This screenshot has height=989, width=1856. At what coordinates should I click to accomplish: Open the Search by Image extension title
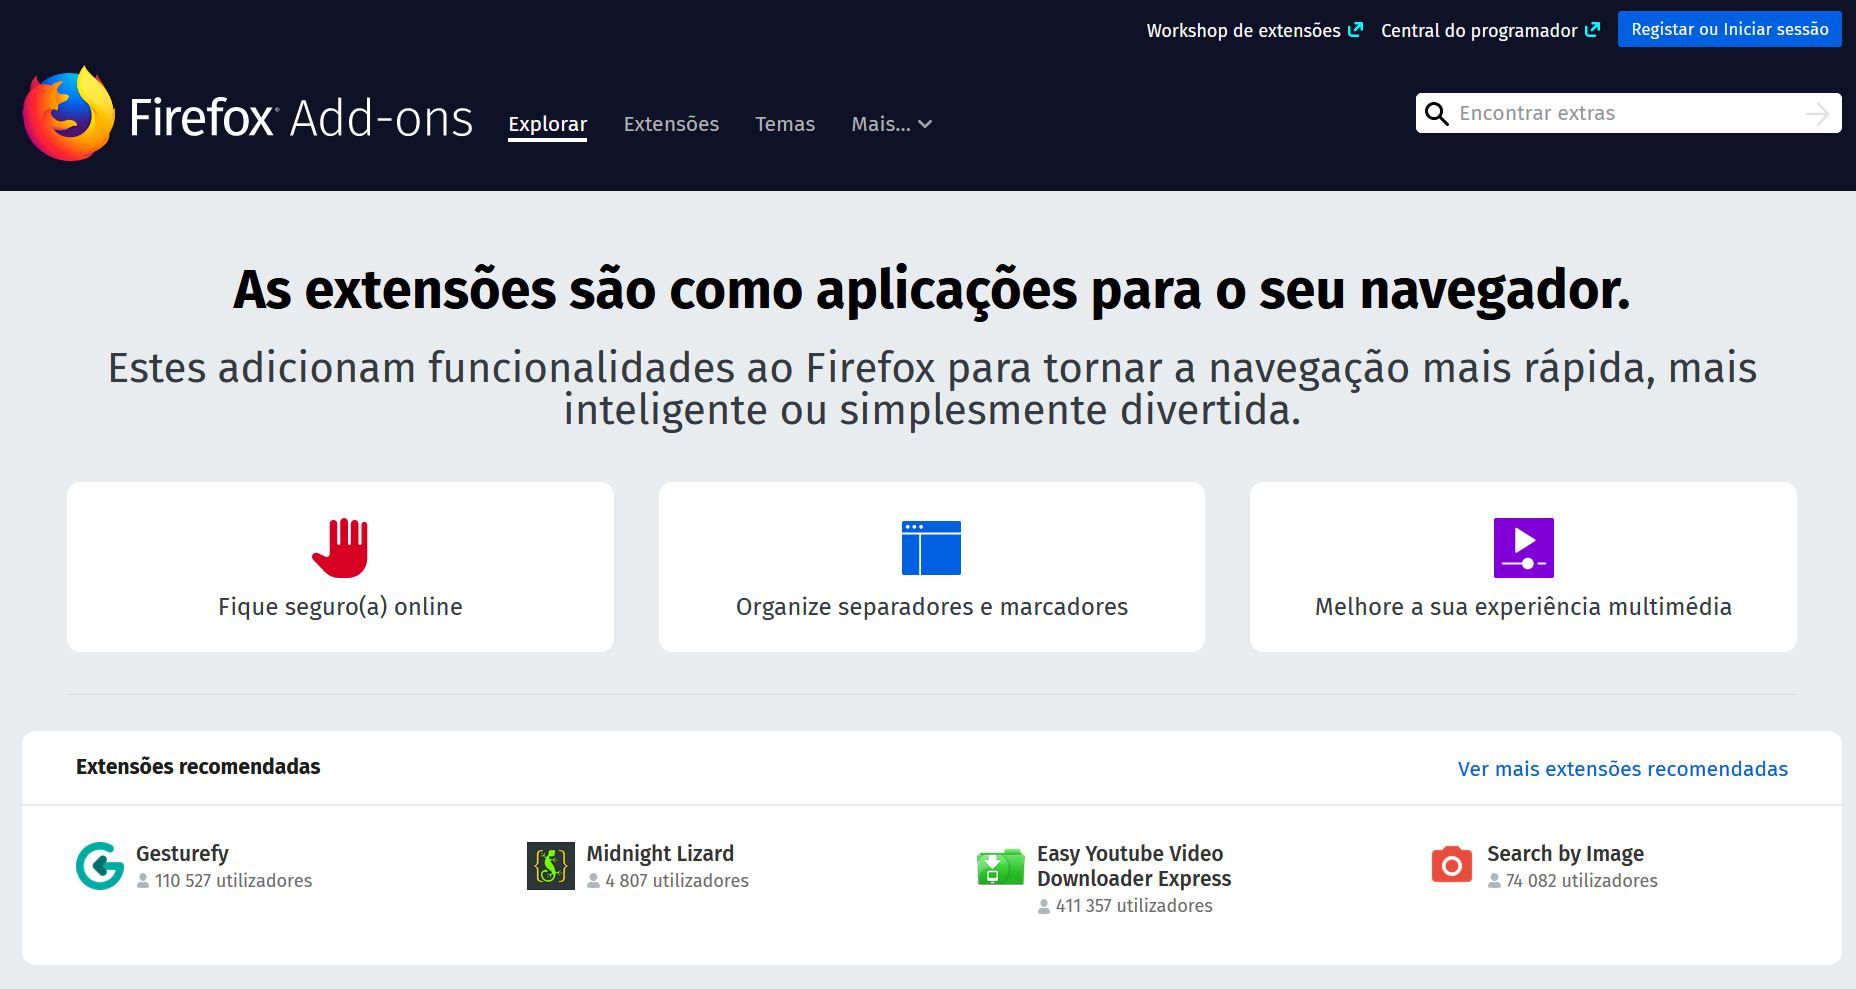tap(1565, 854)
